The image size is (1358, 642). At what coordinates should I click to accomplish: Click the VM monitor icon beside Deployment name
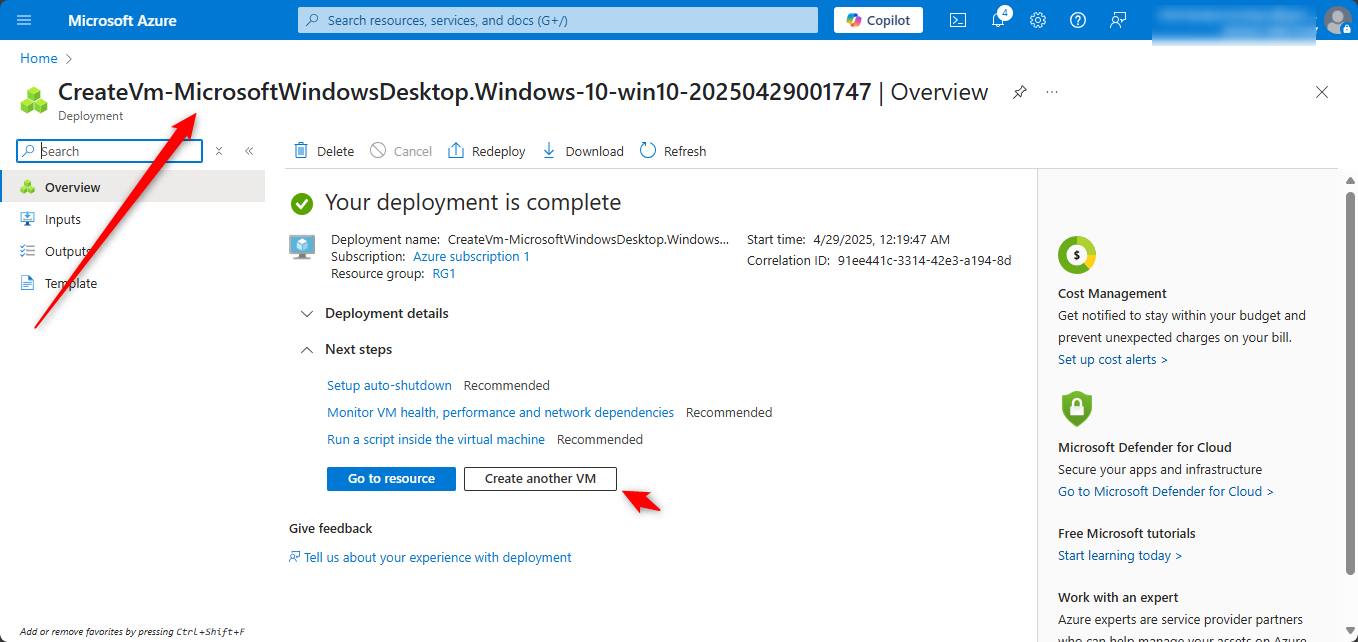302,247
